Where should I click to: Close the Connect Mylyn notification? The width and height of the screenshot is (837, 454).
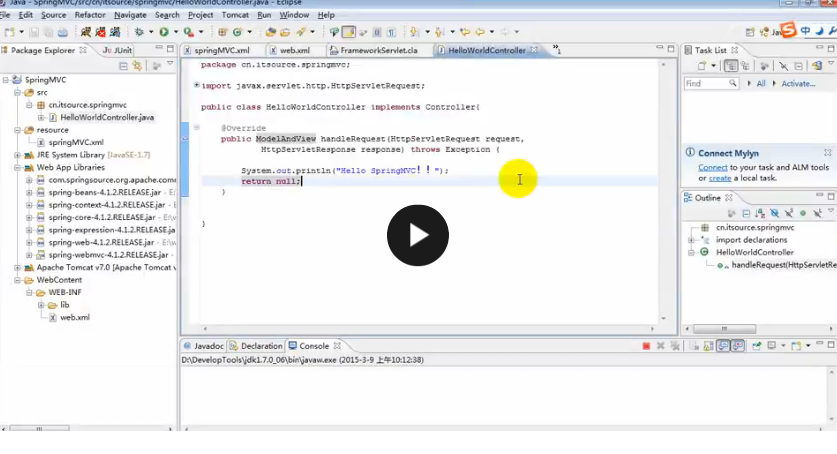[x=827, y=153]
